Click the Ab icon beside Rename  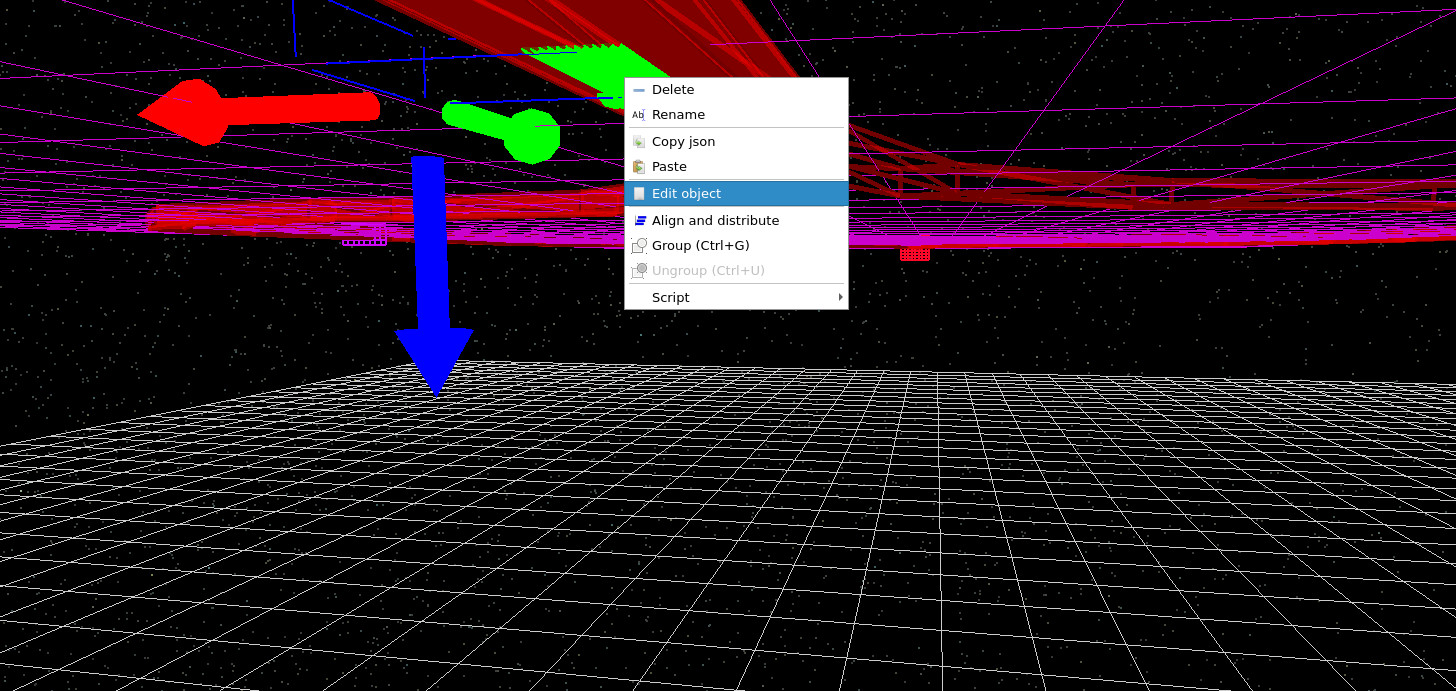pyautogui.click(x=639, y=115)
